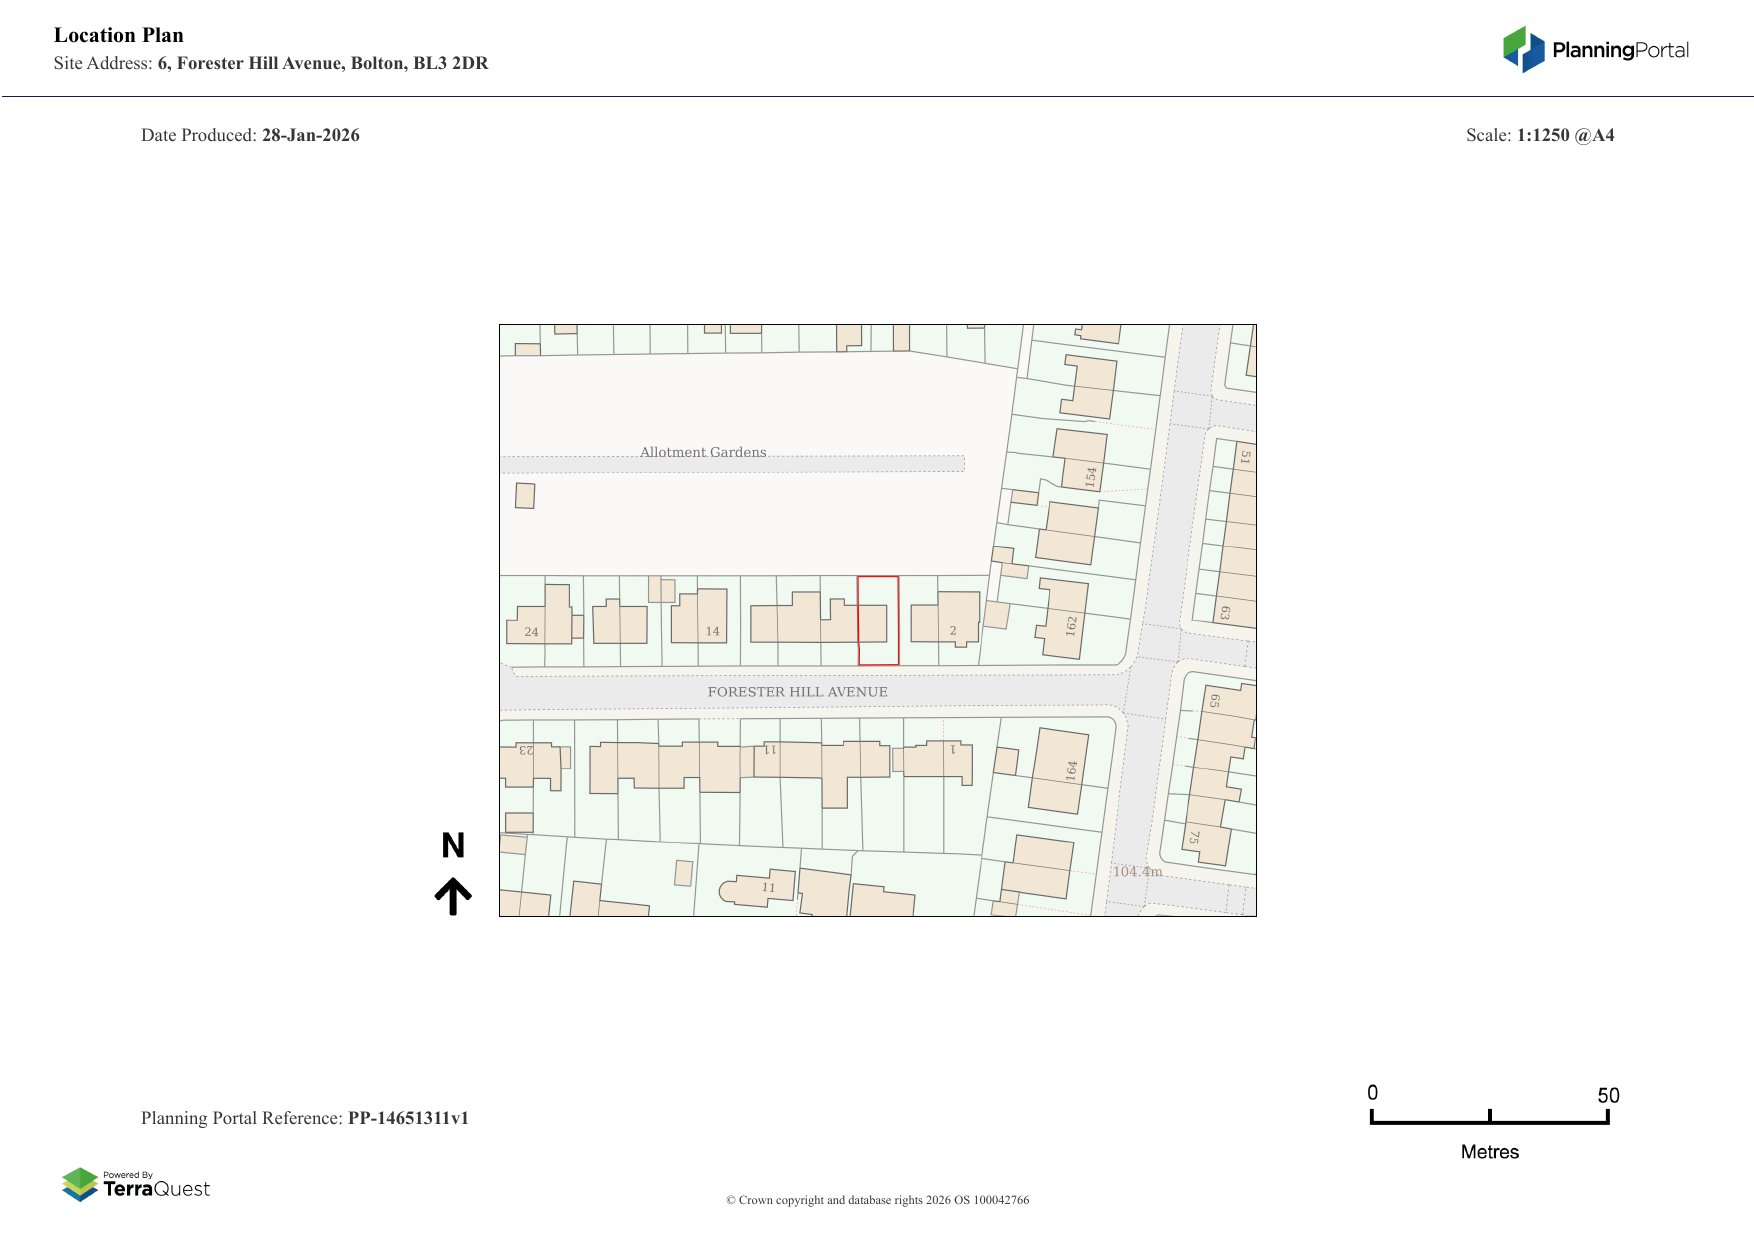Click the FORESTER HILL AVENUE street label
This screenshot has height=1241, width=1754.
797,692
